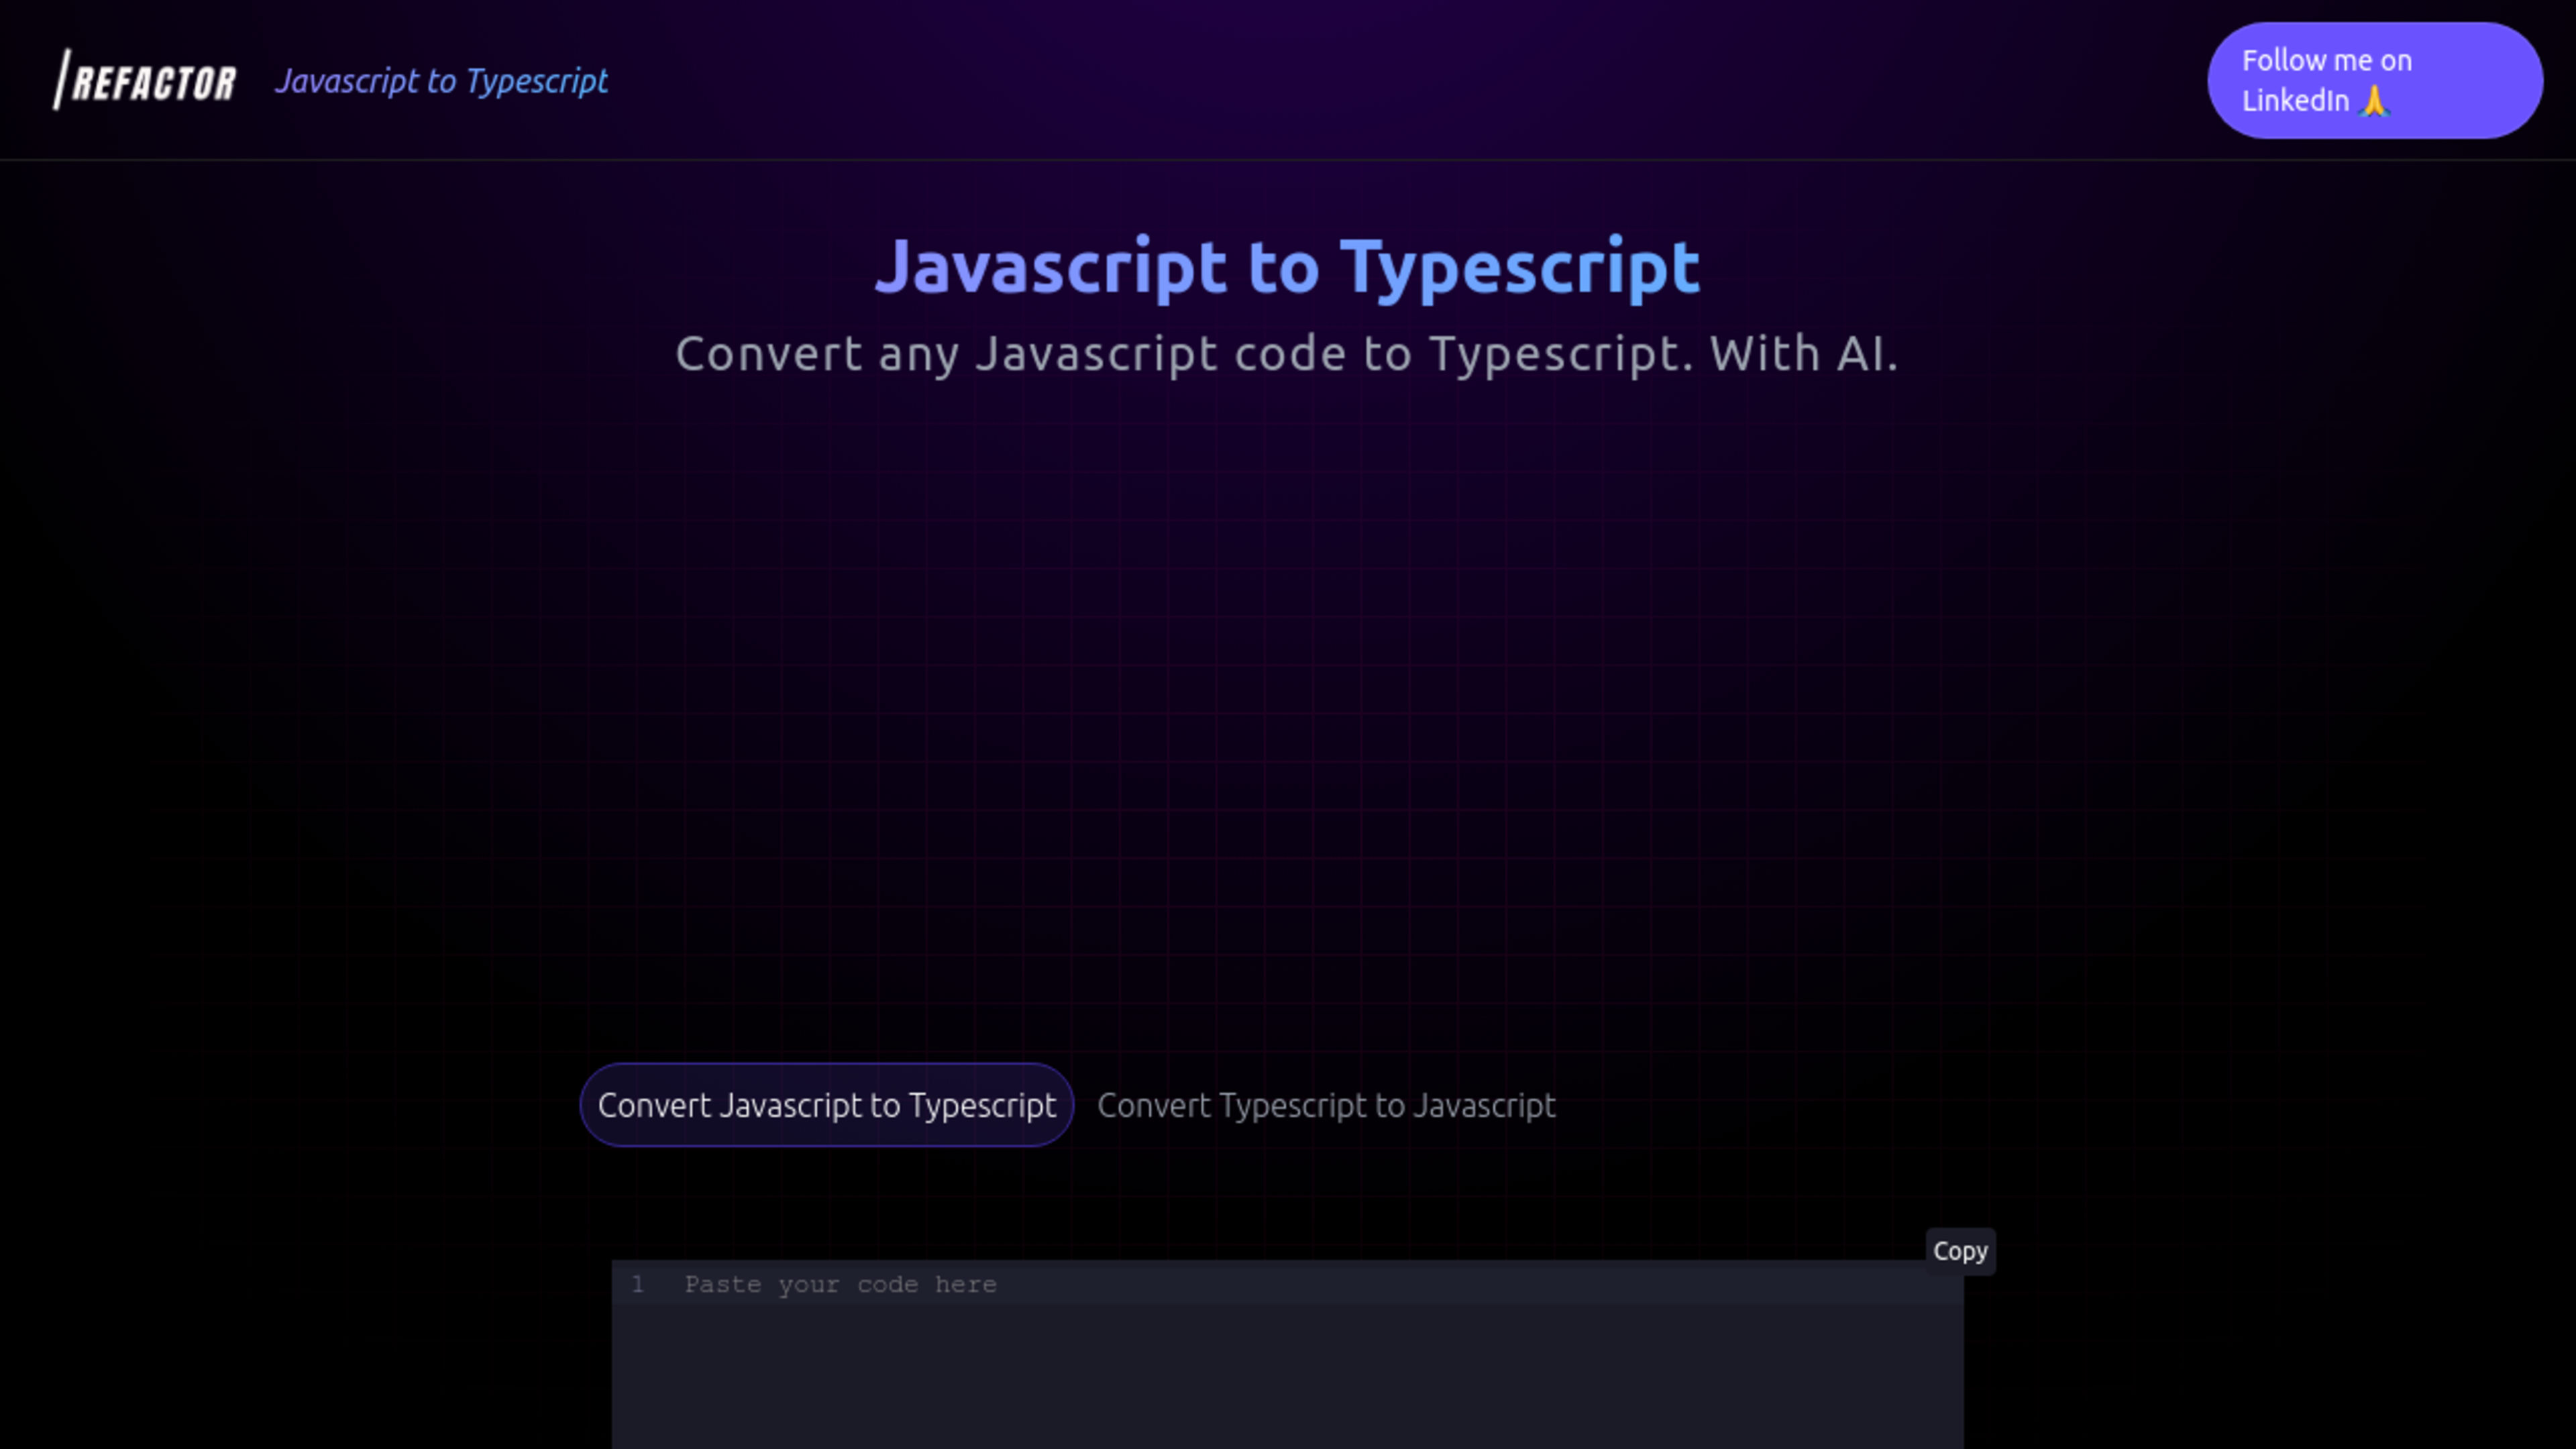Switch to Convert Typescript to Javascript tab
This screenshot has width=2576, height=1449.
click(x=1326, y=1105)
